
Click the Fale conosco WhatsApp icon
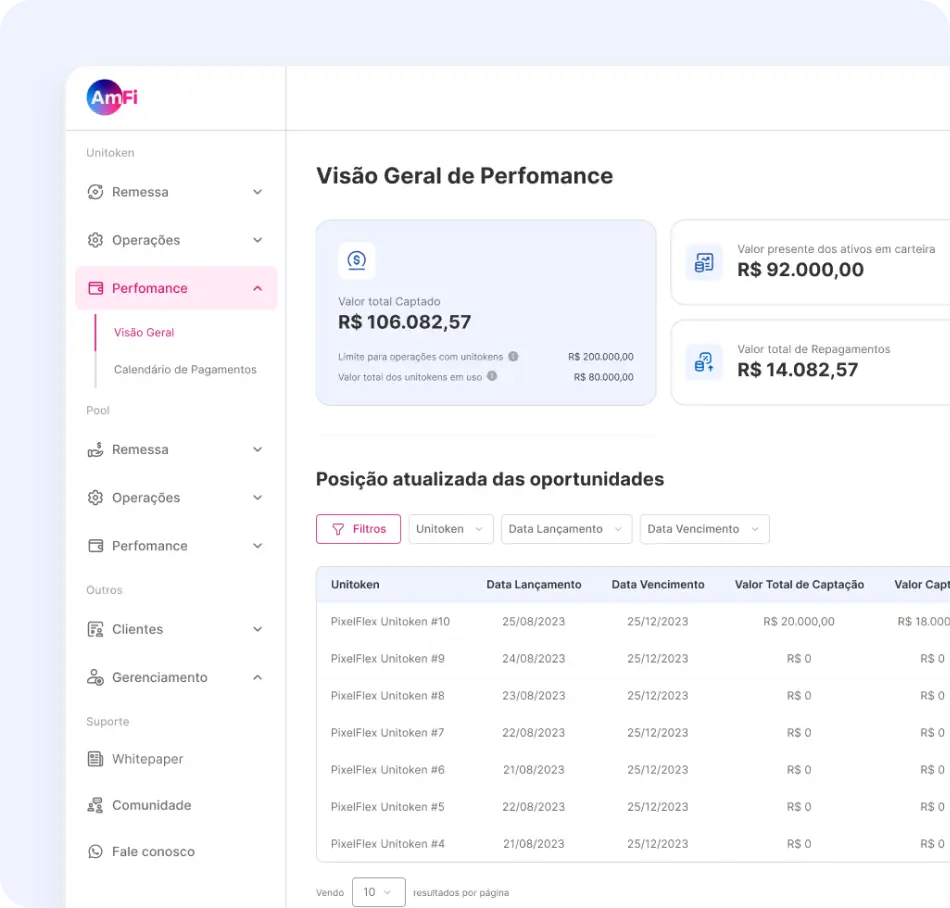click(96, 852)
